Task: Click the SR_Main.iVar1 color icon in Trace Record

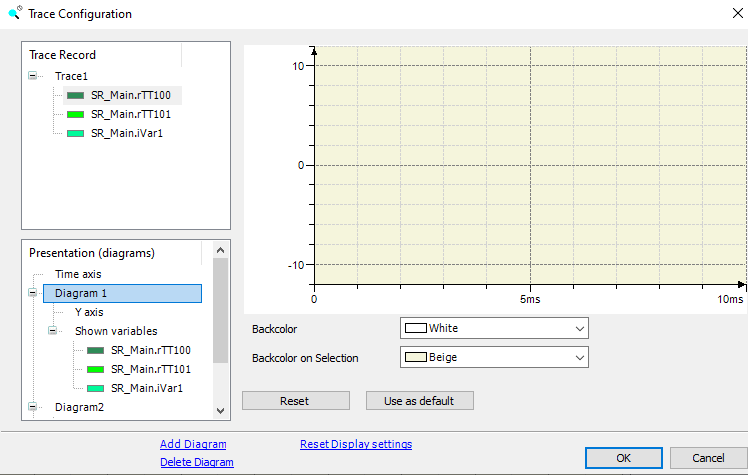Action: (x=75, y=133)
